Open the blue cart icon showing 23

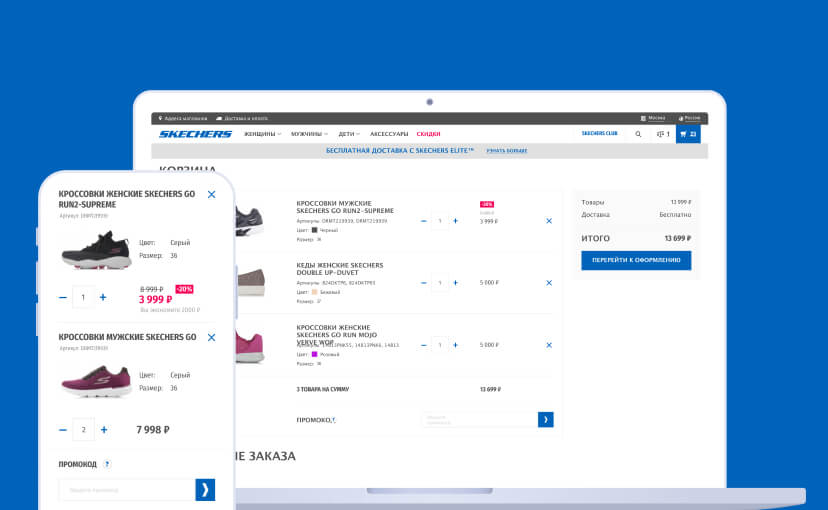click(688, 134)
